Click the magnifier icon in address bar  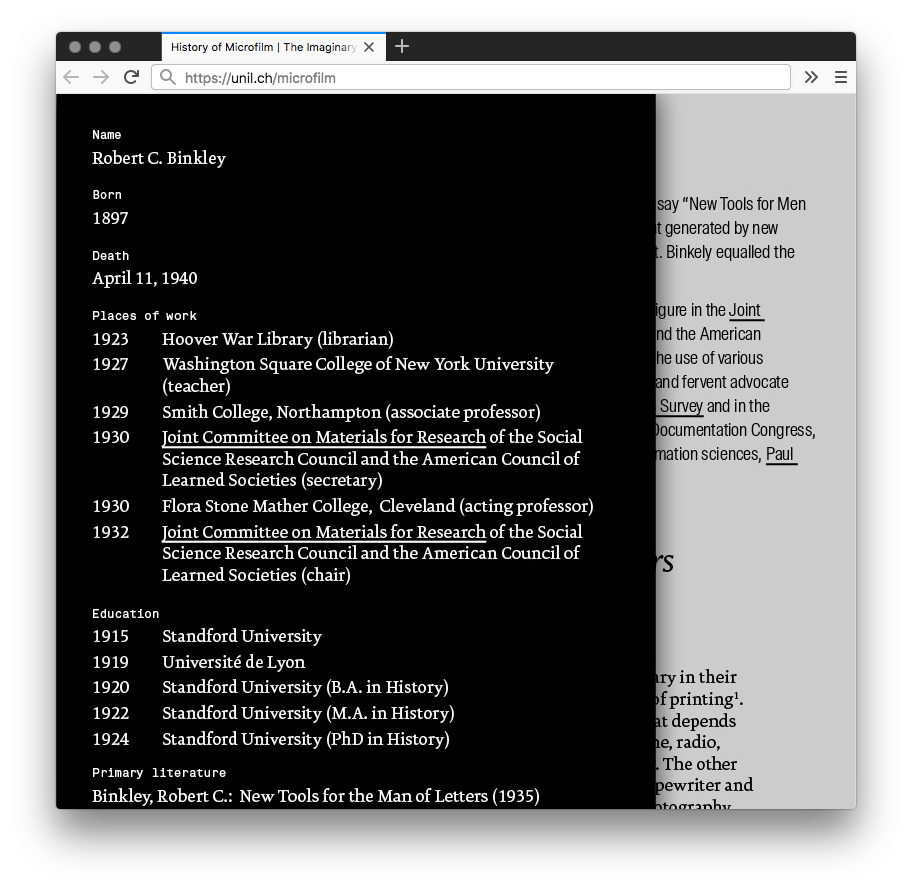[168, 77]
